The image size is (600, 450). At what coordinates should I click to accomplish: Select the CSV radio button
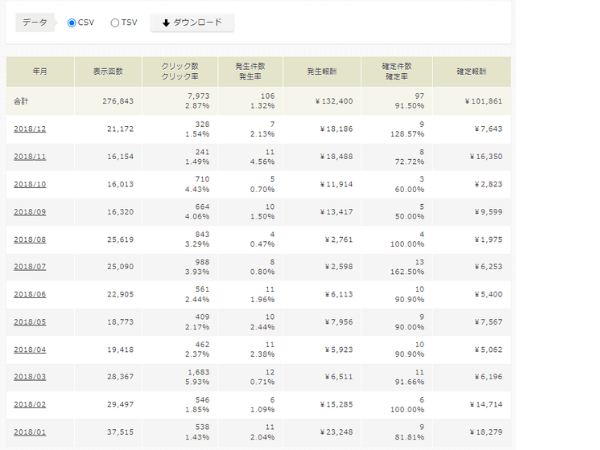(72, 23)
